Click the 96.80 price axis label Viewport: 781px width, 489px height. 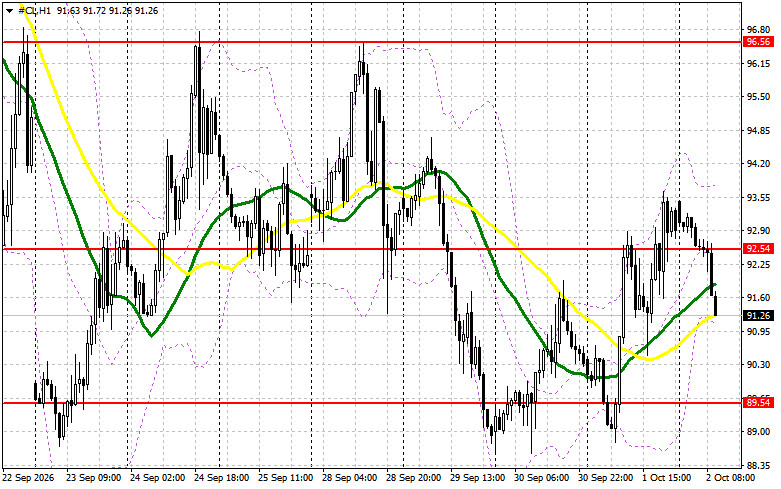[x=758, y=30]
